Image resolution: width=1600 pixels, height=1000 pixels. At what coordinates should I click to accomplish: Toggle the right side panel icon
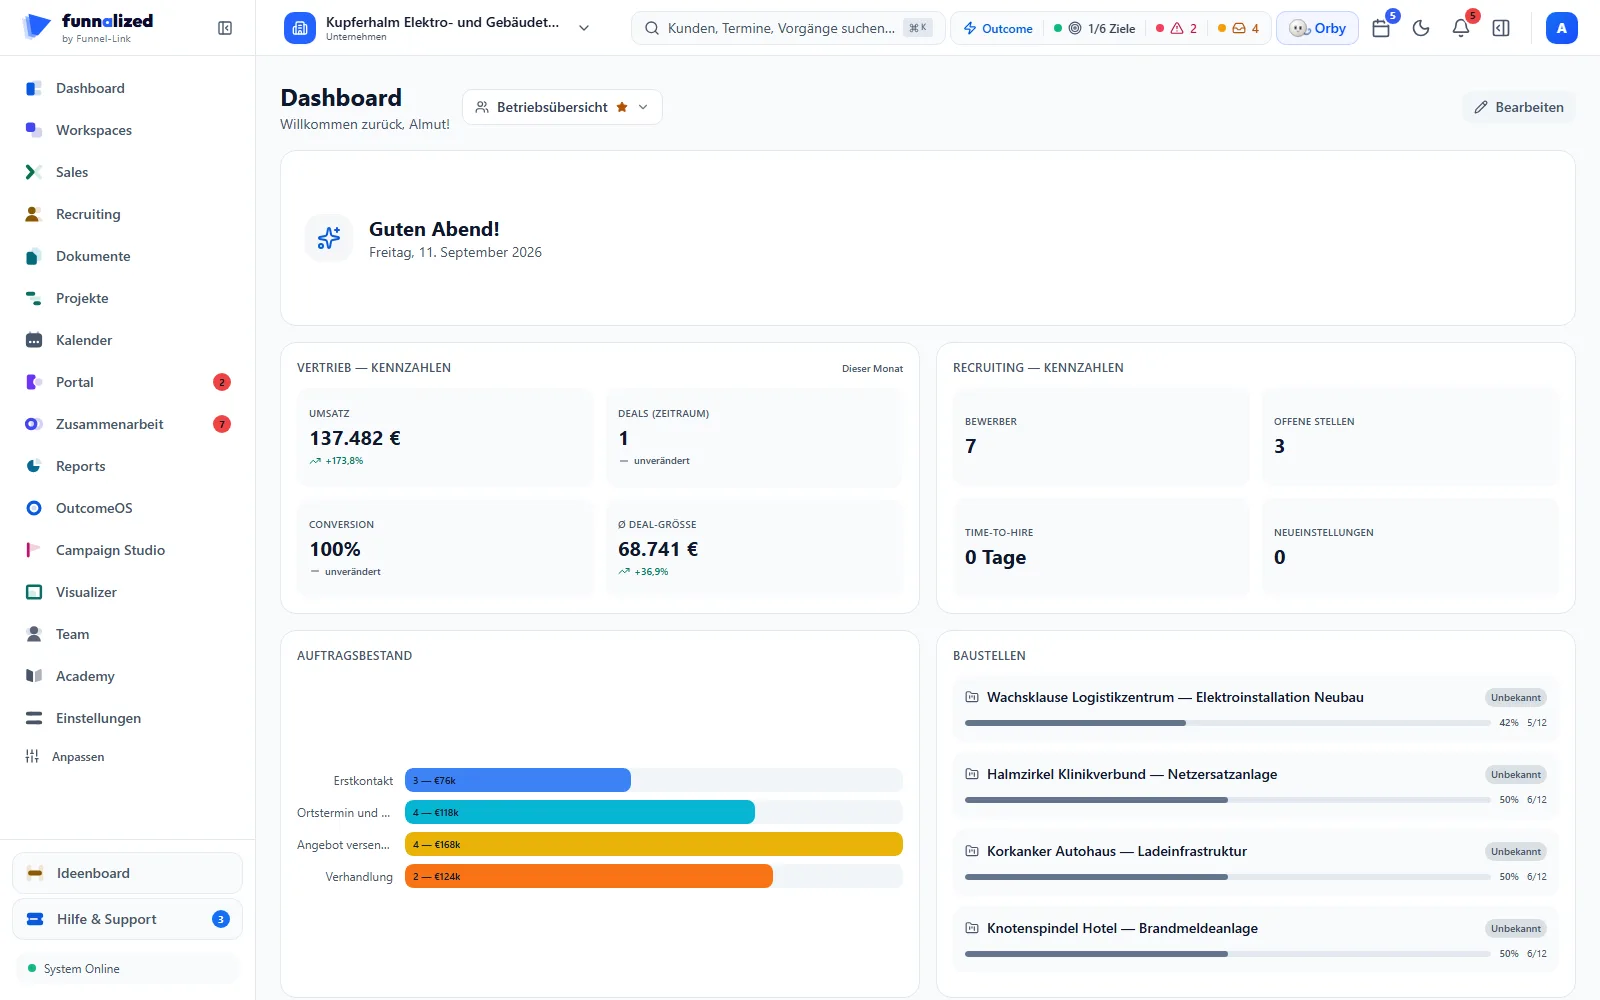[x=1501, y=28]
